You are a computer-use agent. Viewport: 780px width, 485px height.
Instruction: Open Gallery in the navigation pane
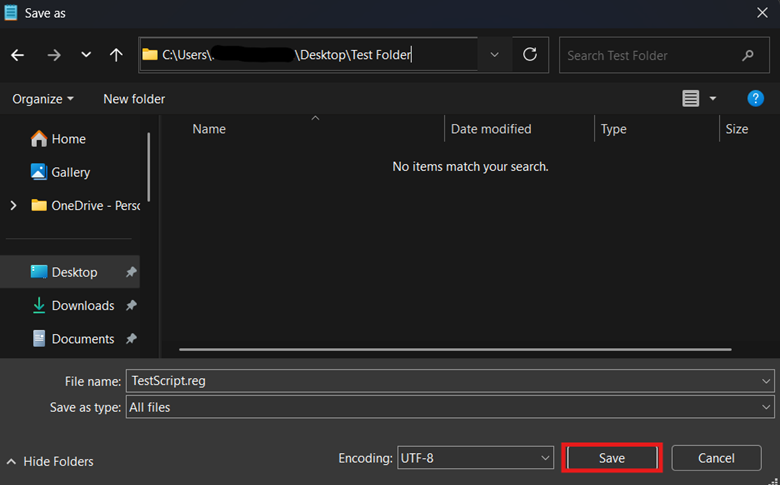click(70, 172)
